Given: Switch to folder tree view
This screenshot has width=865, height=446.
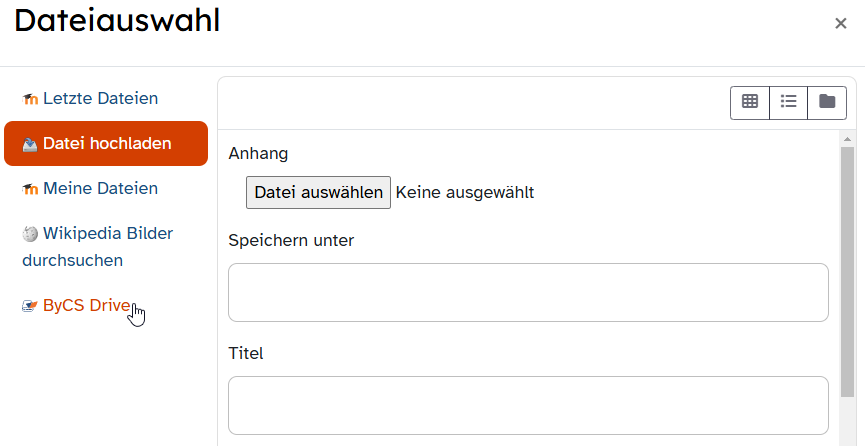Looking at the screenshot, I should [x=827, y=102].
